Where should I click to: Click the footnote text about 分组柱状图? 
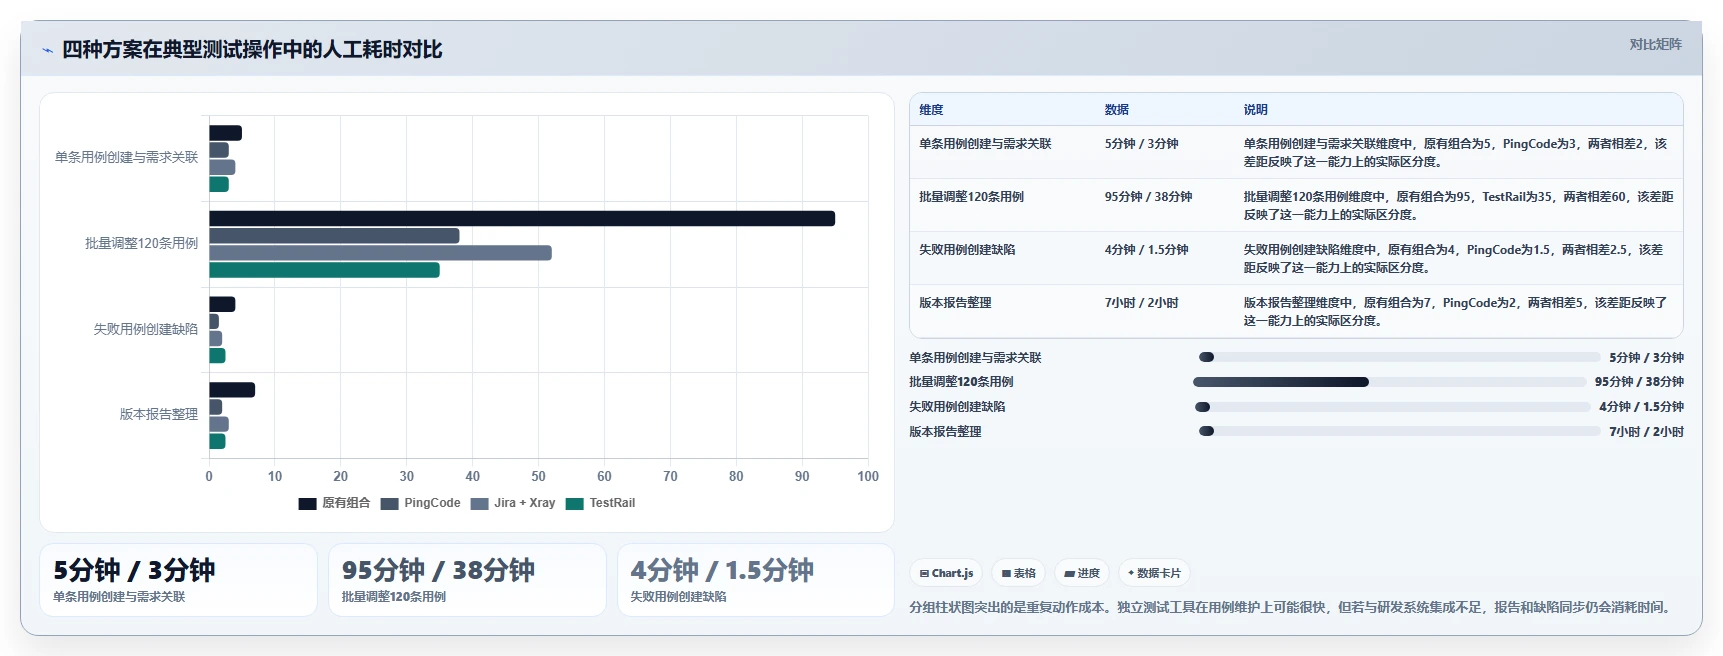tap(1293, 608)
